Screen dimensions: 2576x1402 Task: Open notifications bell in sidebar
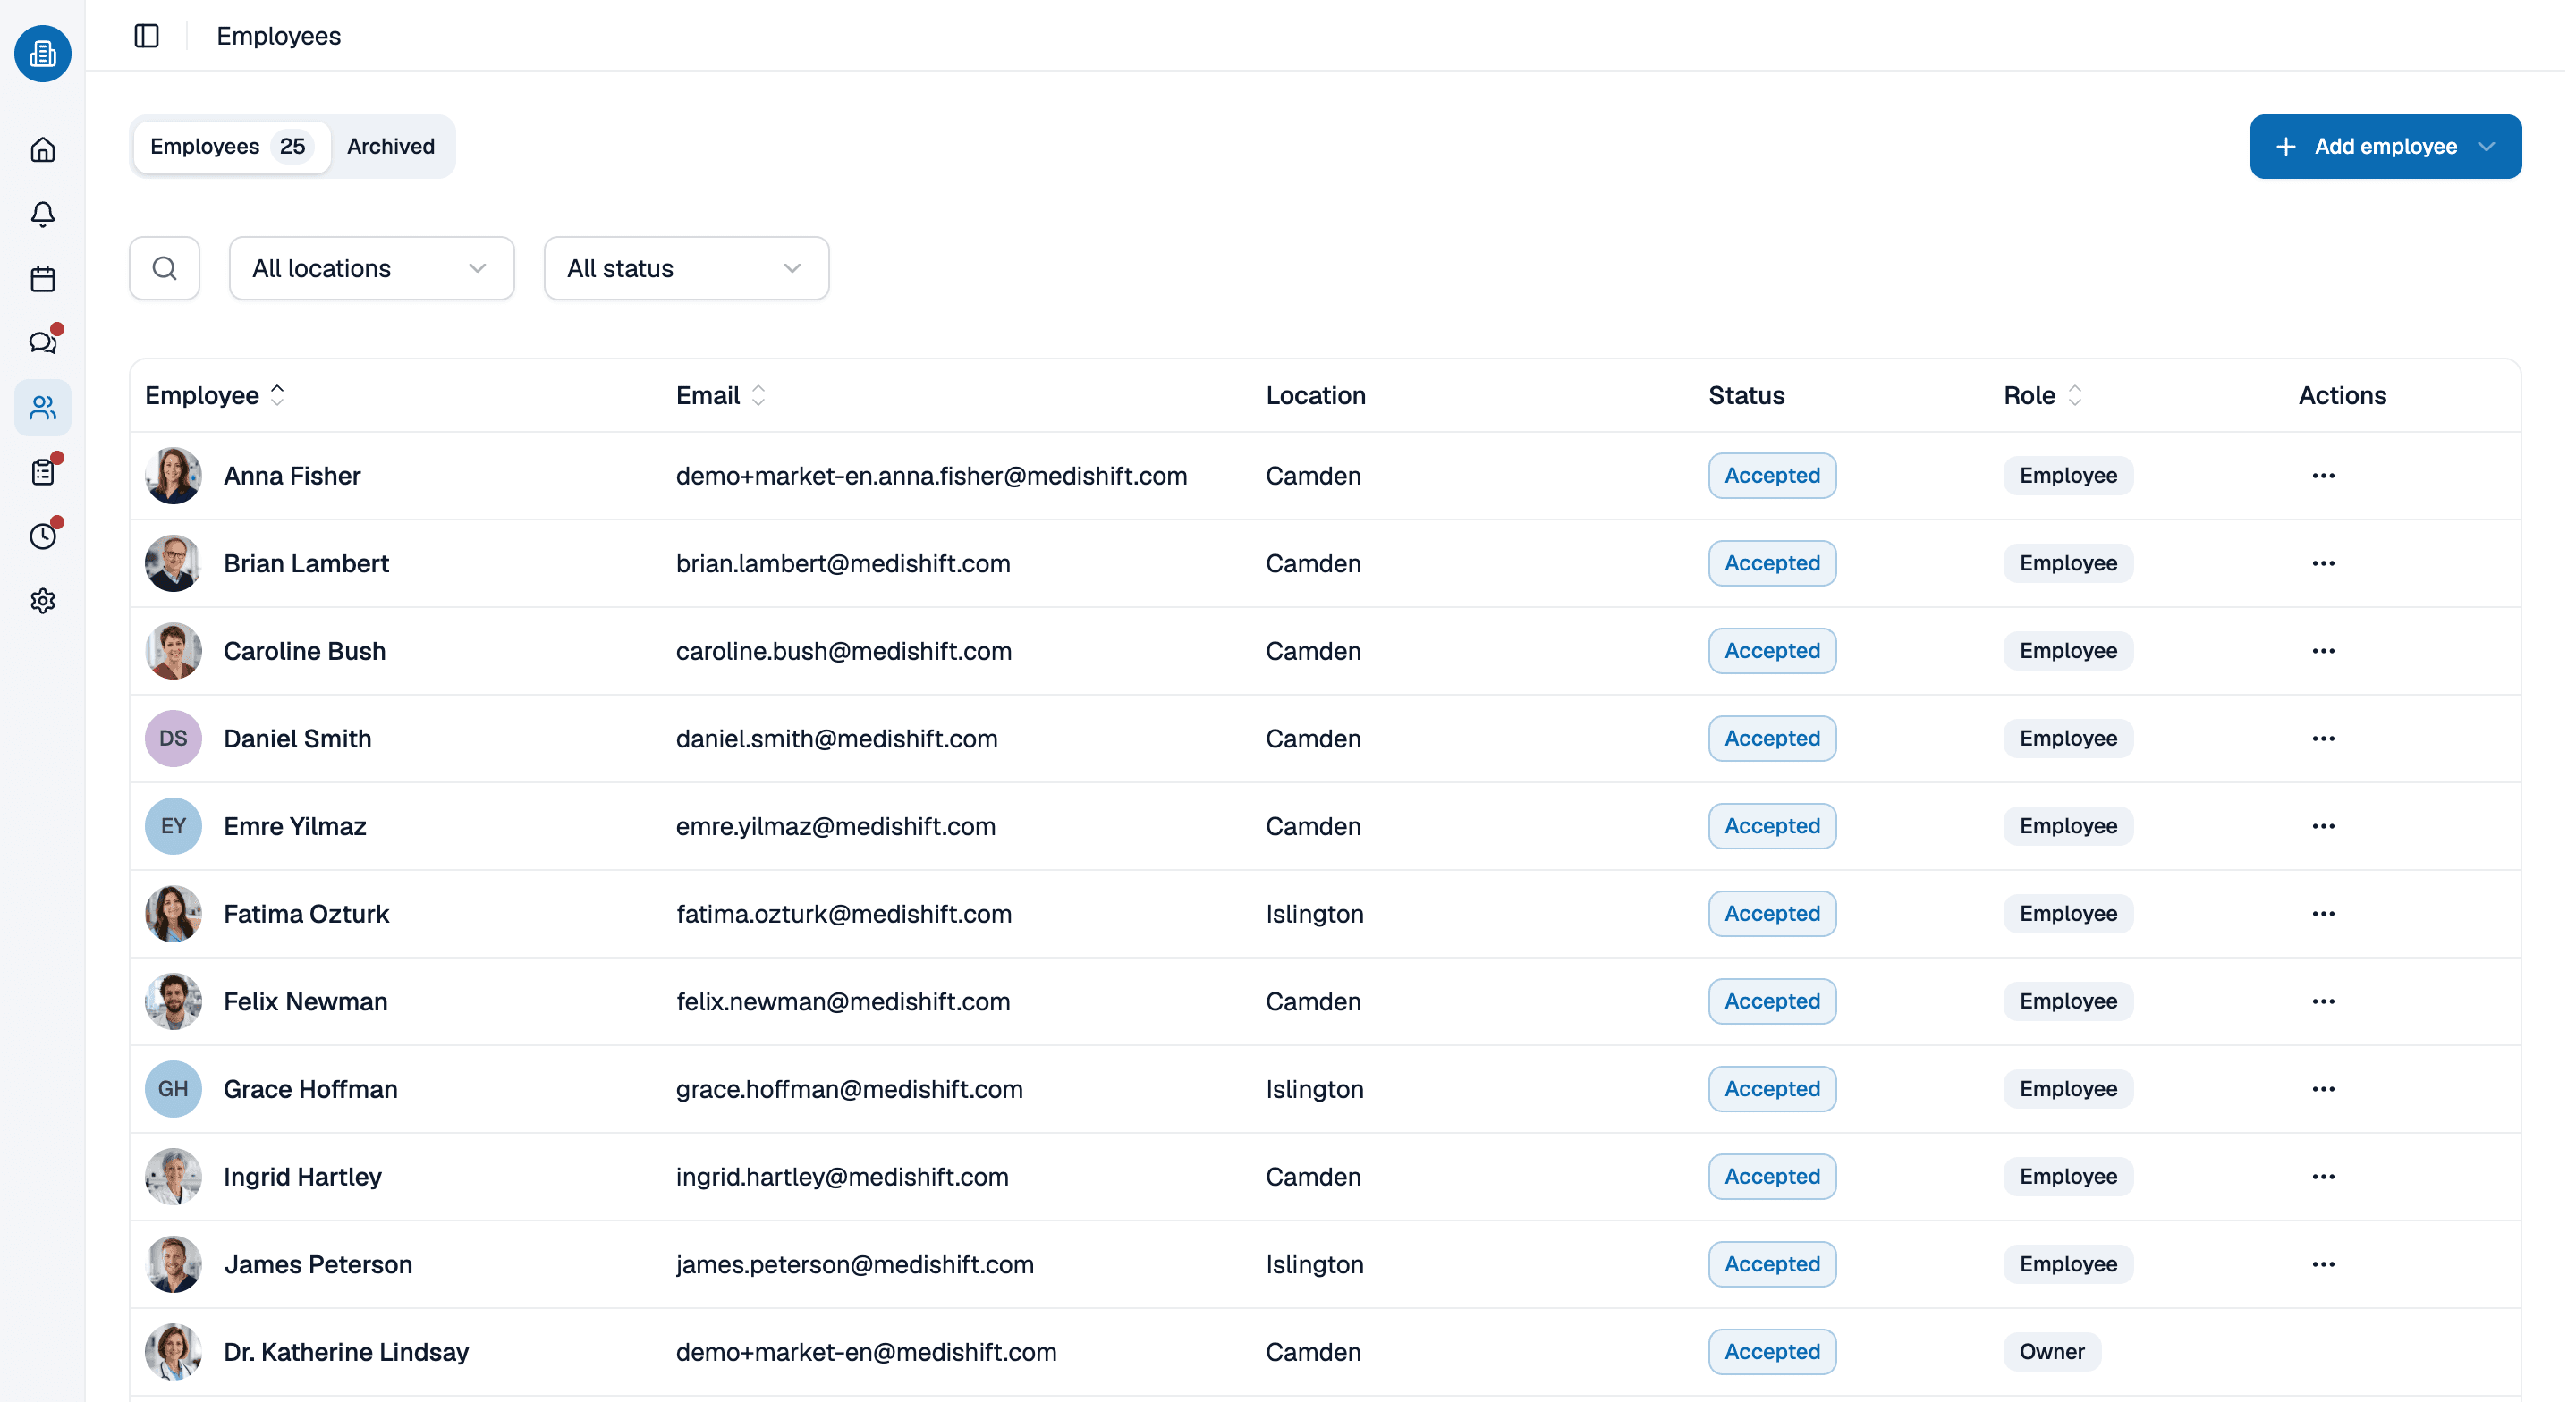click(42, 214)
